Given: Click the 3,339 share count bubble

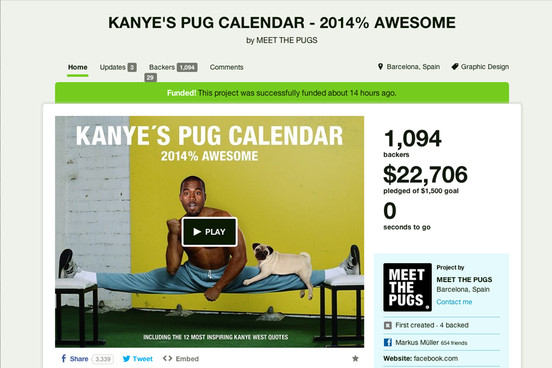Looking at the screenshot, I should click(103, 359).
